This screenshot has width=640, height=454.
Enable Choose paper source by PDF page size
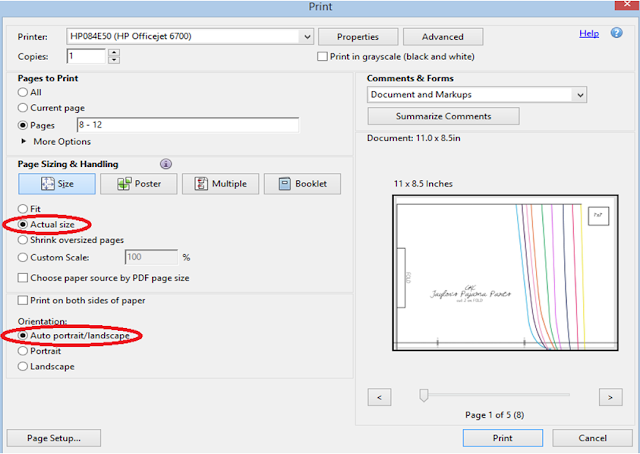(23, 278)
